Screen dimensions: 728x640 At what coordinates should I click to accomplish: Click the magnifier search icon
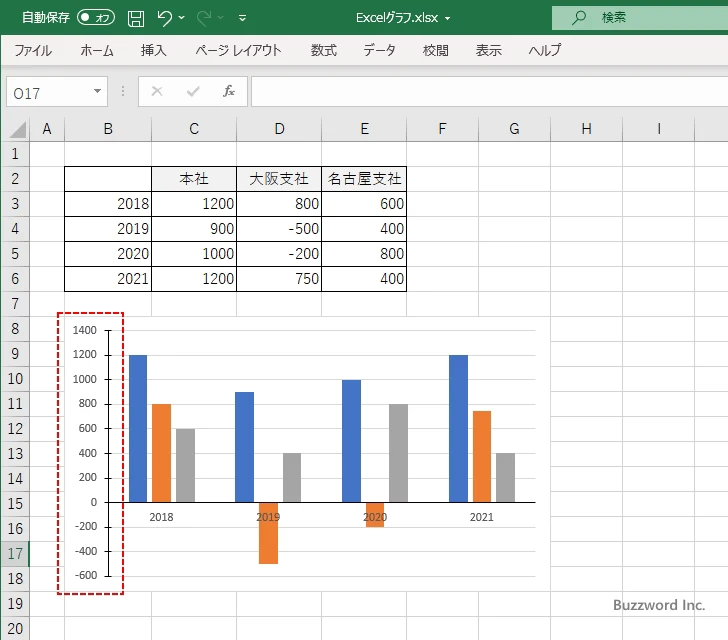point(578,18)
